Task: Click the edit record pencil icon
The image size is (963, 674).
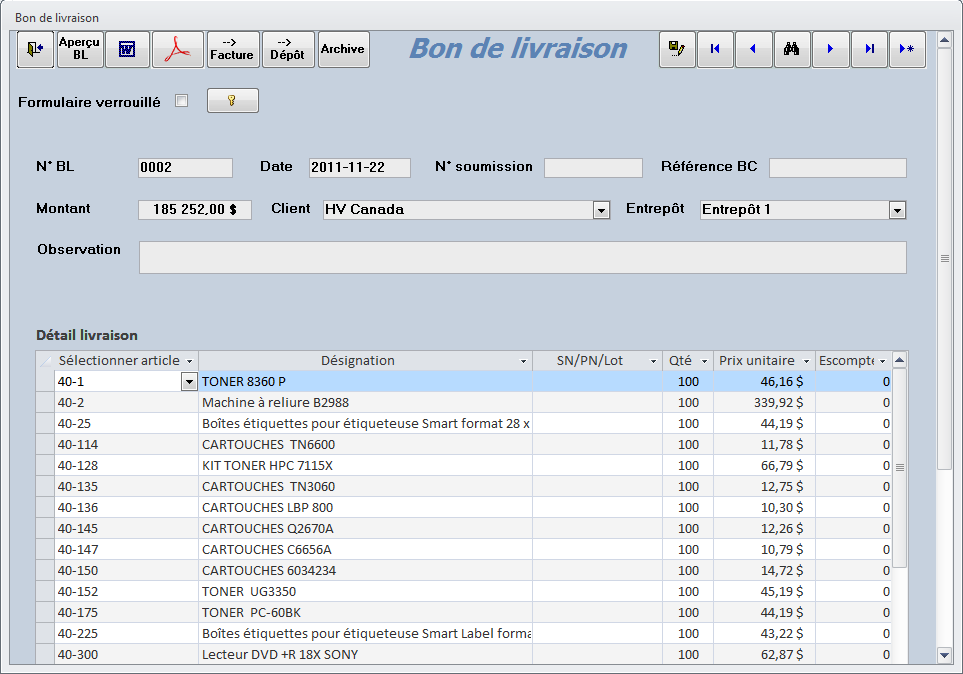Action: coord(677,49)
